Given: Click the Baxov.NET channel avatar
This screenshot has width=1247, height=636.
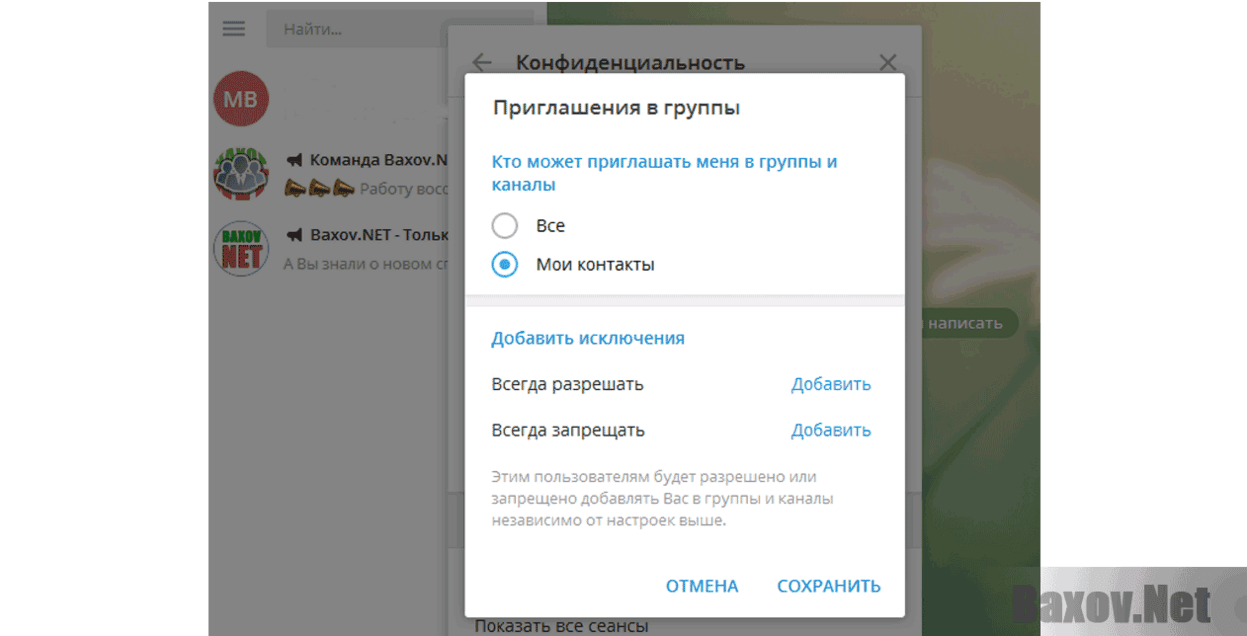Looking at the screenshot, I should [x=240, y=248].
